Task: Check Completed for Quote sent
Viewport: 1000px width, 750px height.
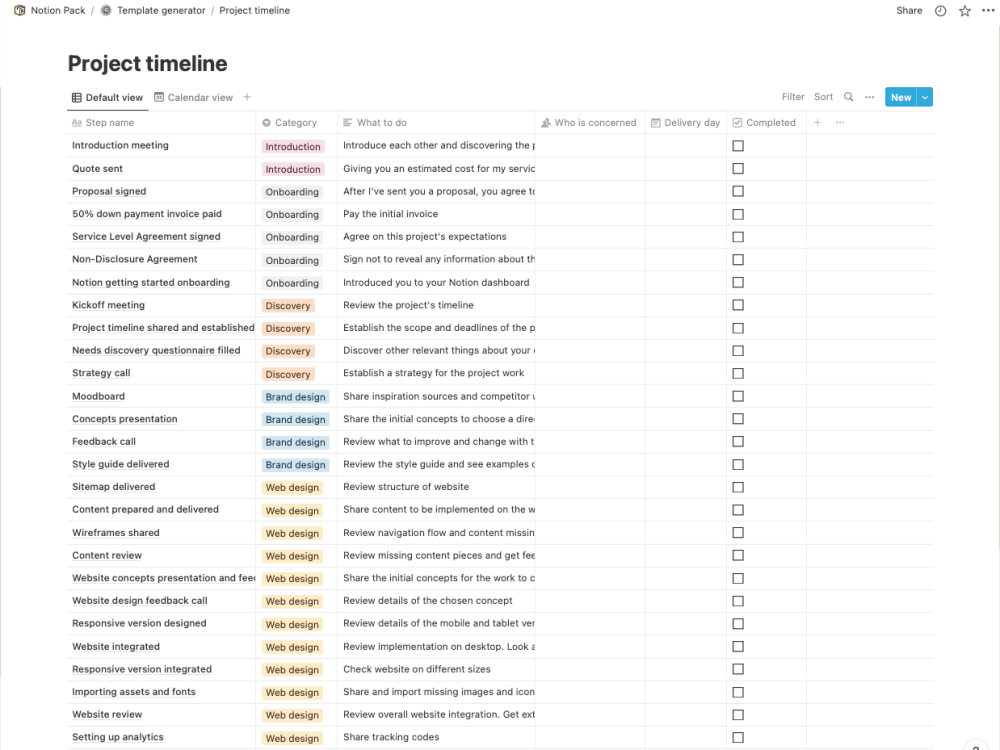Action: 738,168
